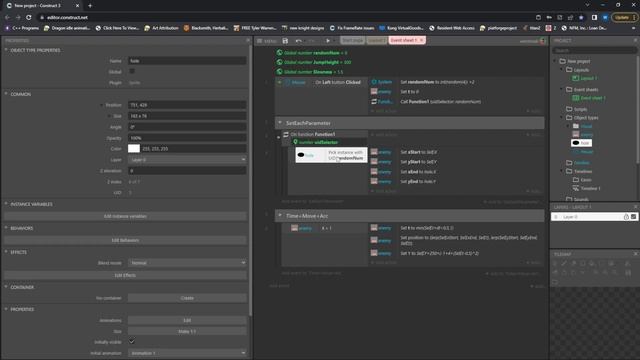Screen dimensions: 640x360
Task: Save the project with the floppy disk icon
Action: [285, 41]
